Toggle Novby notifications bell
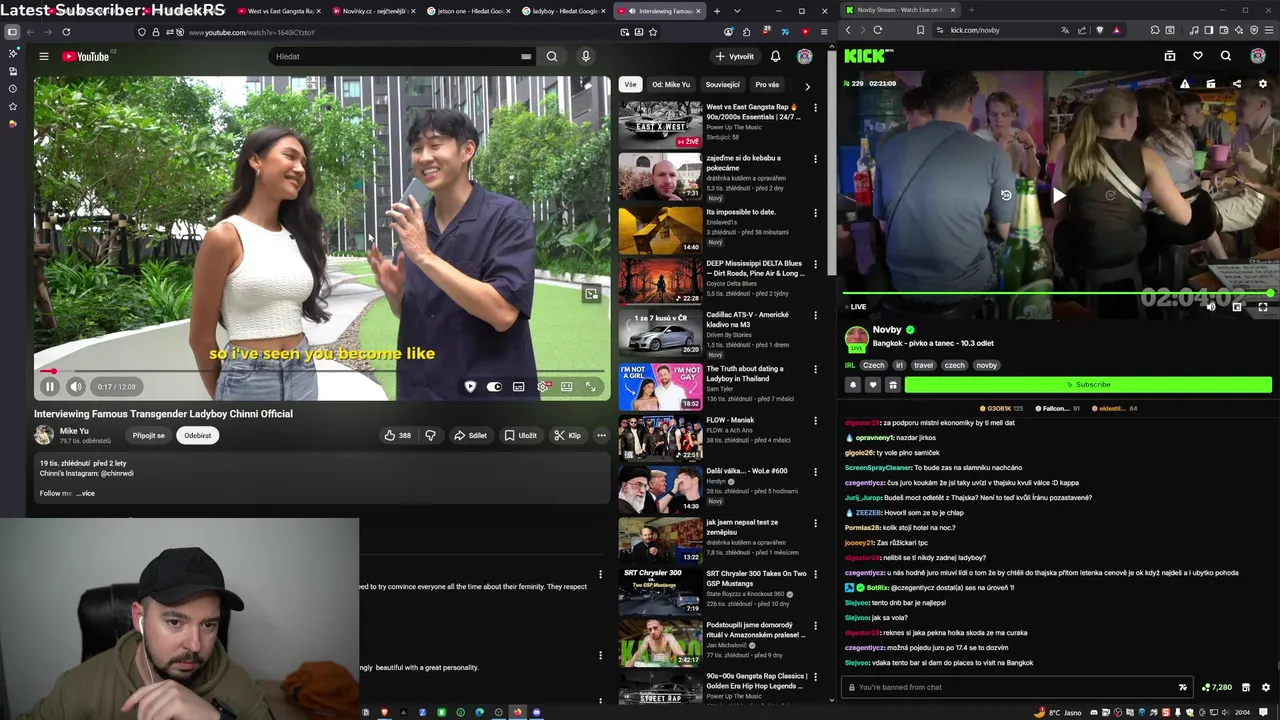Image resolution: width=1280 pixels, height=720 pixels. point(853,385)
